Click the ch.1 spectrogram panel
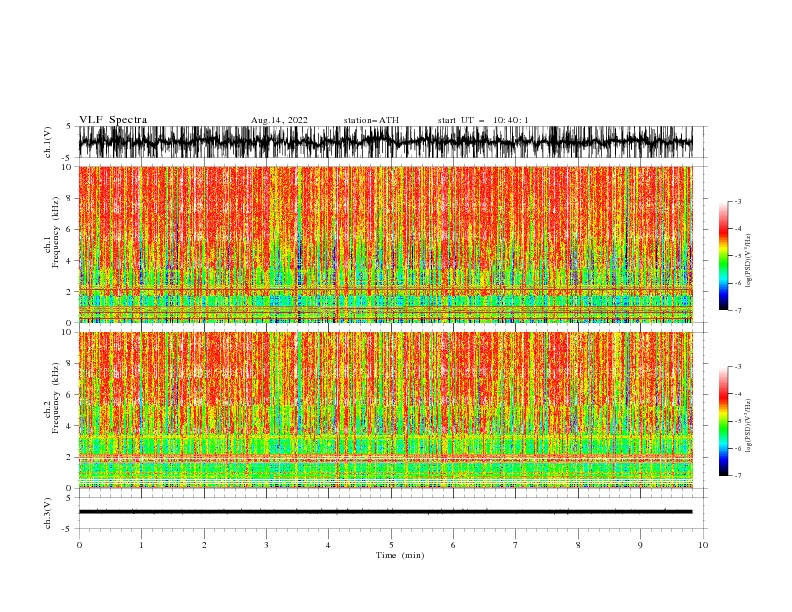Image resolution: width=792 pixels, height=612 pixels. 385,244
